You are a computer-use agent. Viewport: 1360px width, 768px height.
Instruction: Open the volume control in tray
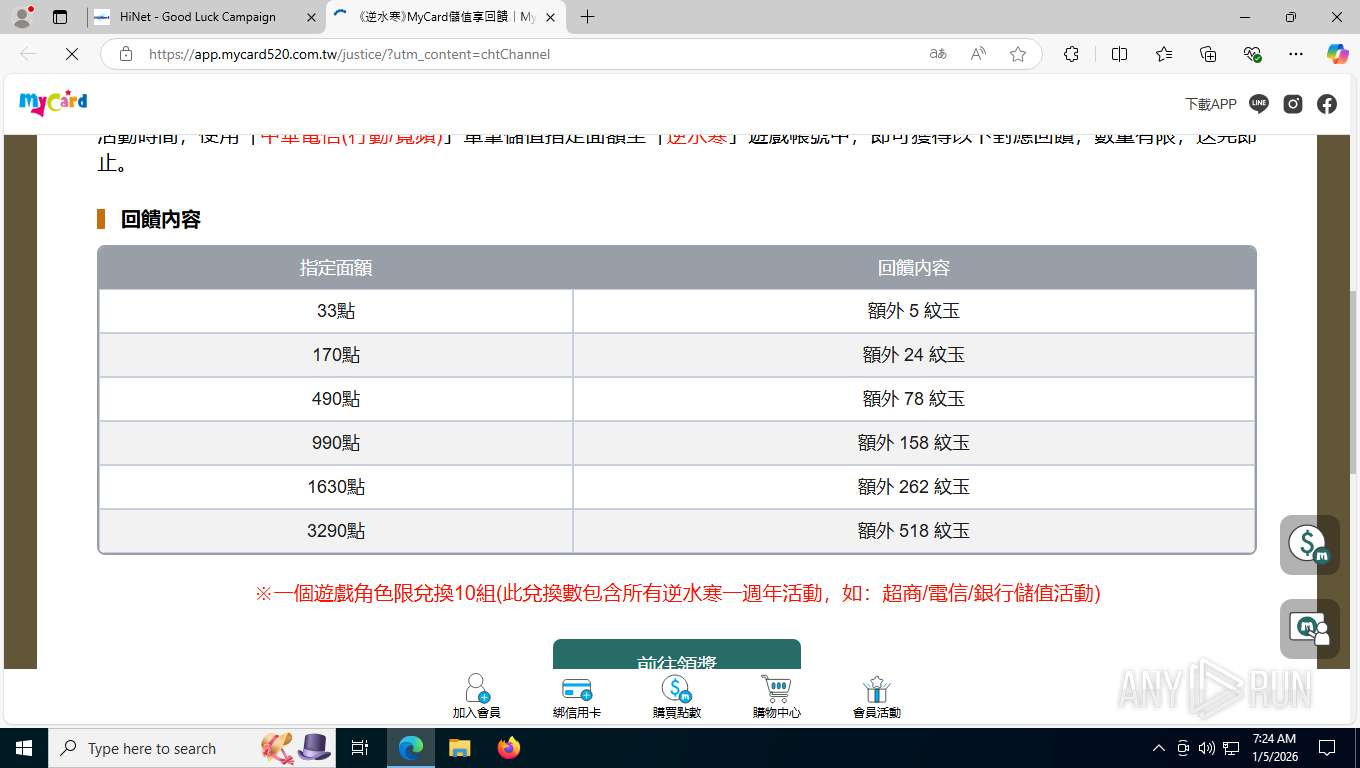click(1207, 748)
